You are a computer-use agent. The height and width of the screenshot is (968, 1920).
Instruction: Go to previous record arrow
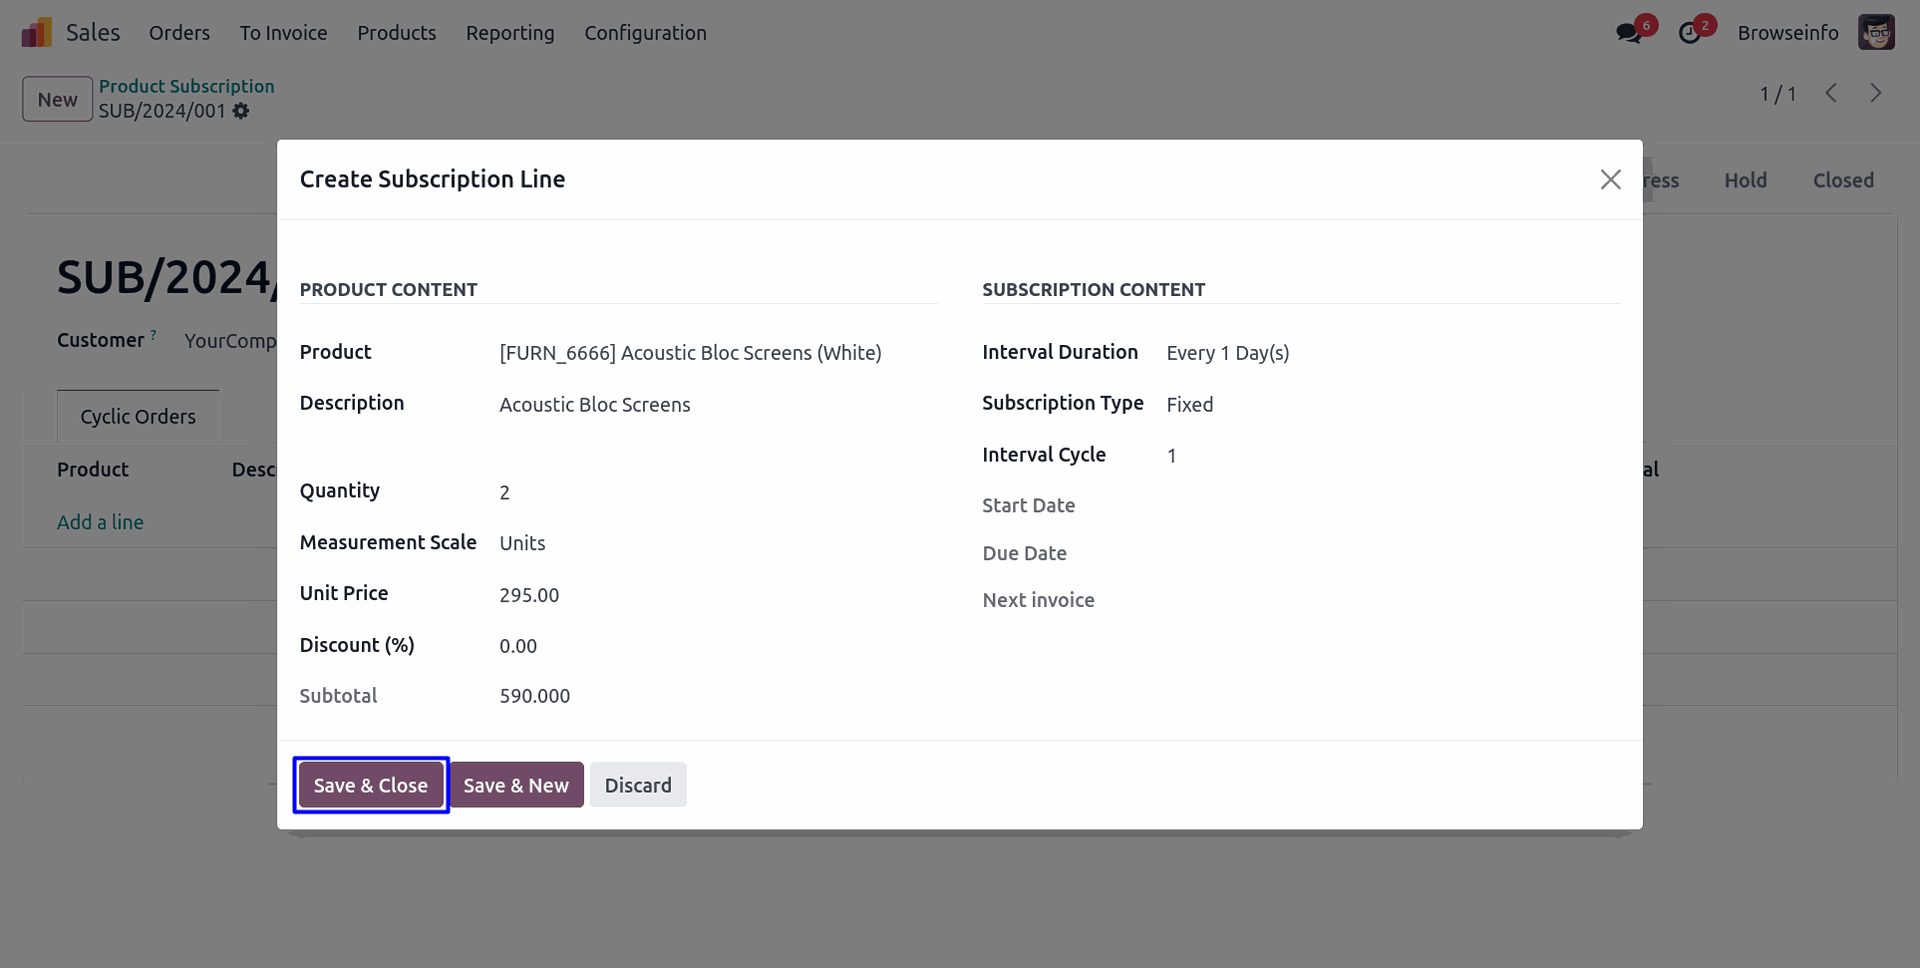[x=1831, y=93]
